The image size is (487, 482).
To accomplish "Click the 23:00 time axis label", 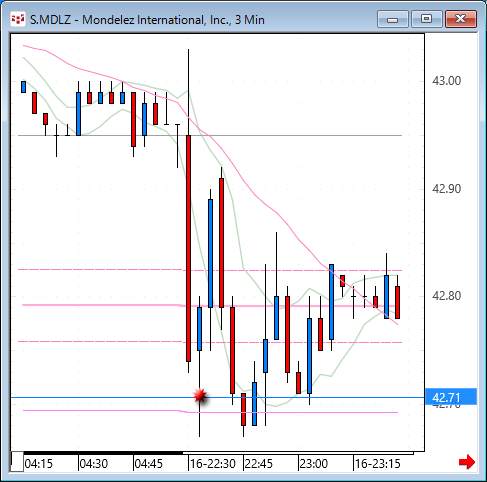I will tap(314, 464).
